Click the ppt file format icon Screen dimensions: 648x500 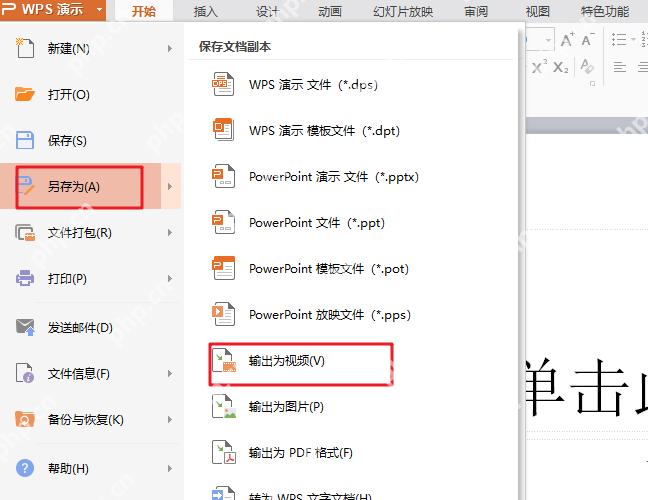click(223, 222)
